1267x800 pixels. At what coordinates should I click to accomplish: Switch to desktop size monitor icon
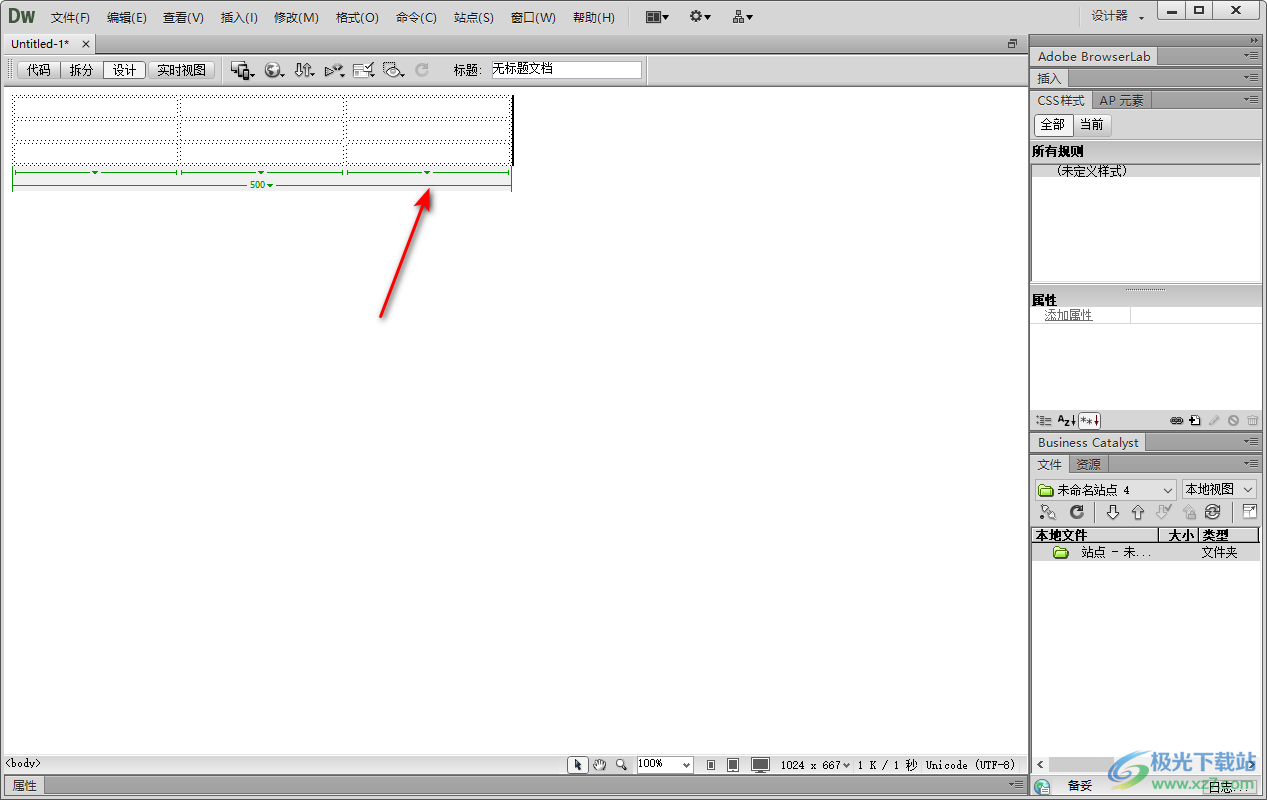click(x=760, y=764)
